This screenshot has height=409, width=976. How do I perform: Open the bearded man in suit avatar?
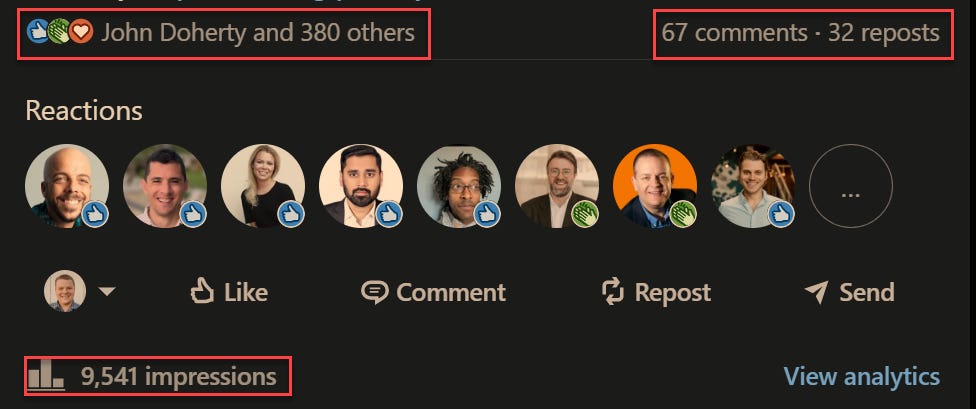tap(360, 186)
